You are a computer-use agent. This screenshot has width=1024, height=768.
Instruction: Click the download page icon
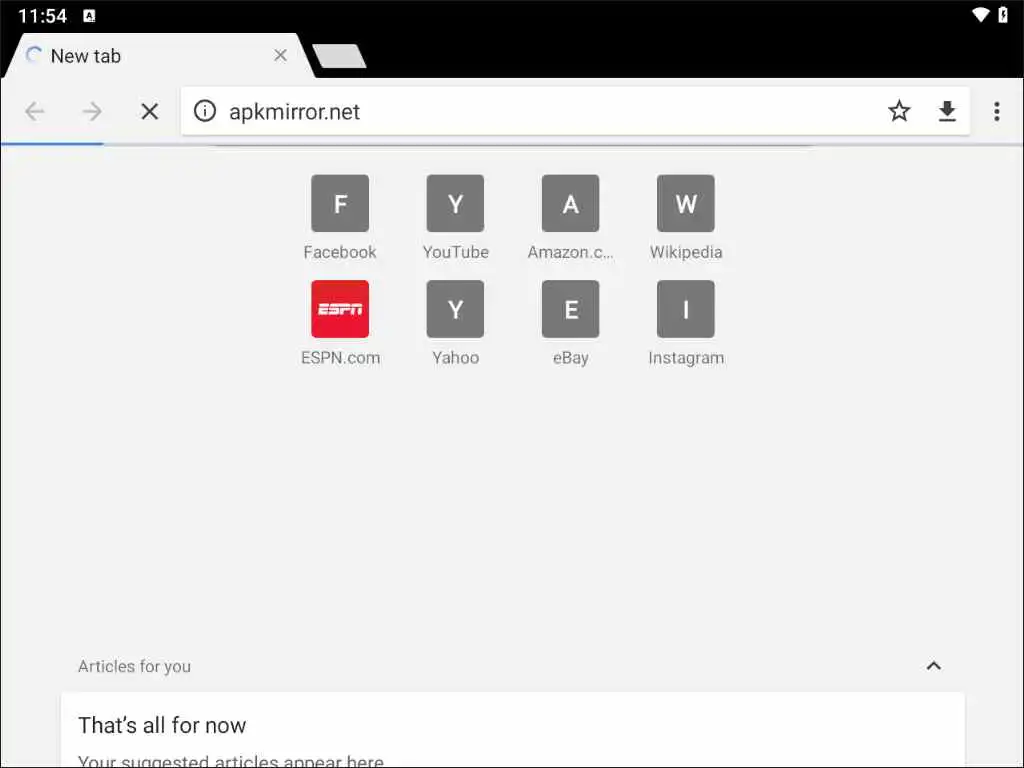tap(947, 112)
